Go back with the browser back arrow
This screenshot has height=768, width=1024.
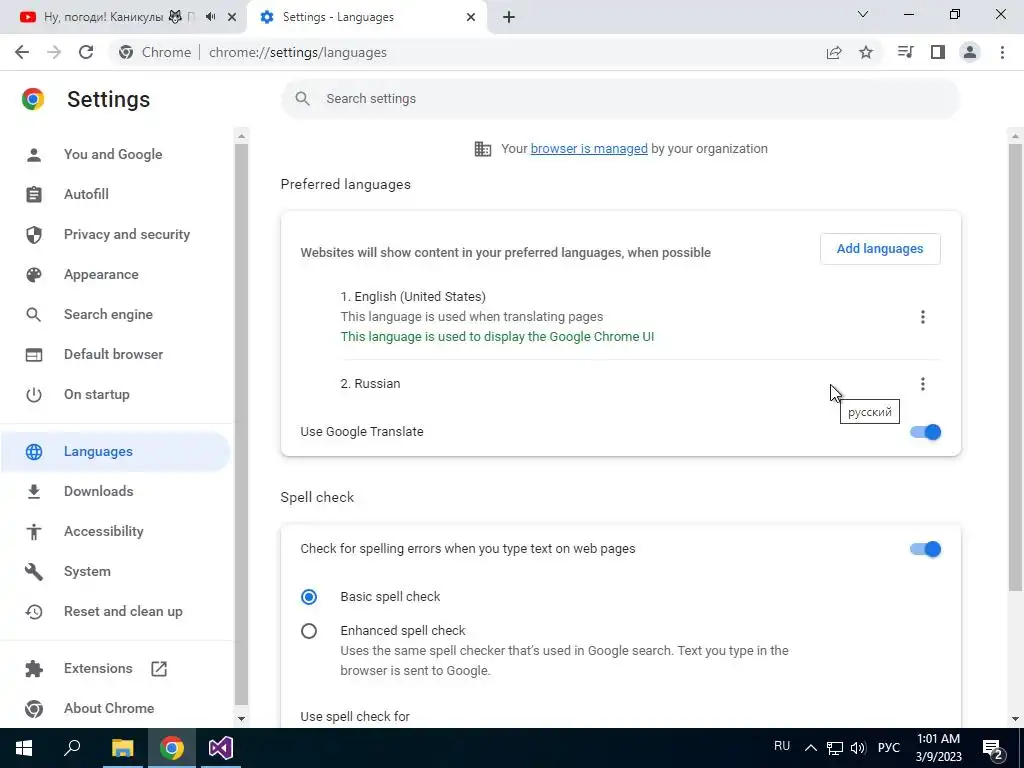(x=22, y=52)
